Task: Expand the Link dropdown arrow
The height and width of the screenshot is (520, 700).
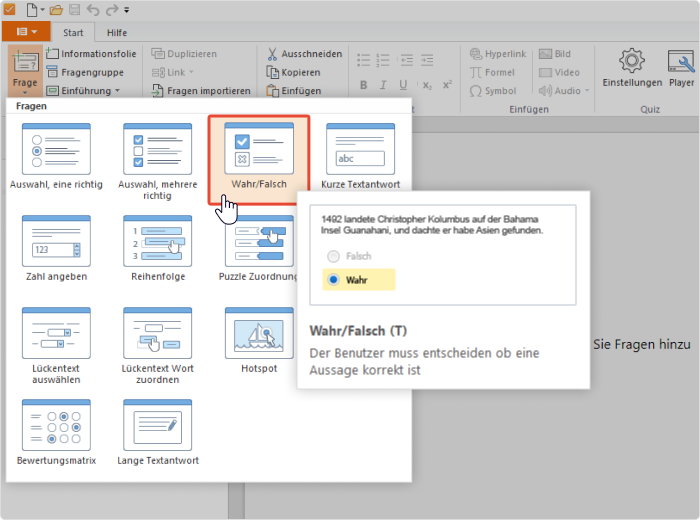Action: click(x=192, y=72)
